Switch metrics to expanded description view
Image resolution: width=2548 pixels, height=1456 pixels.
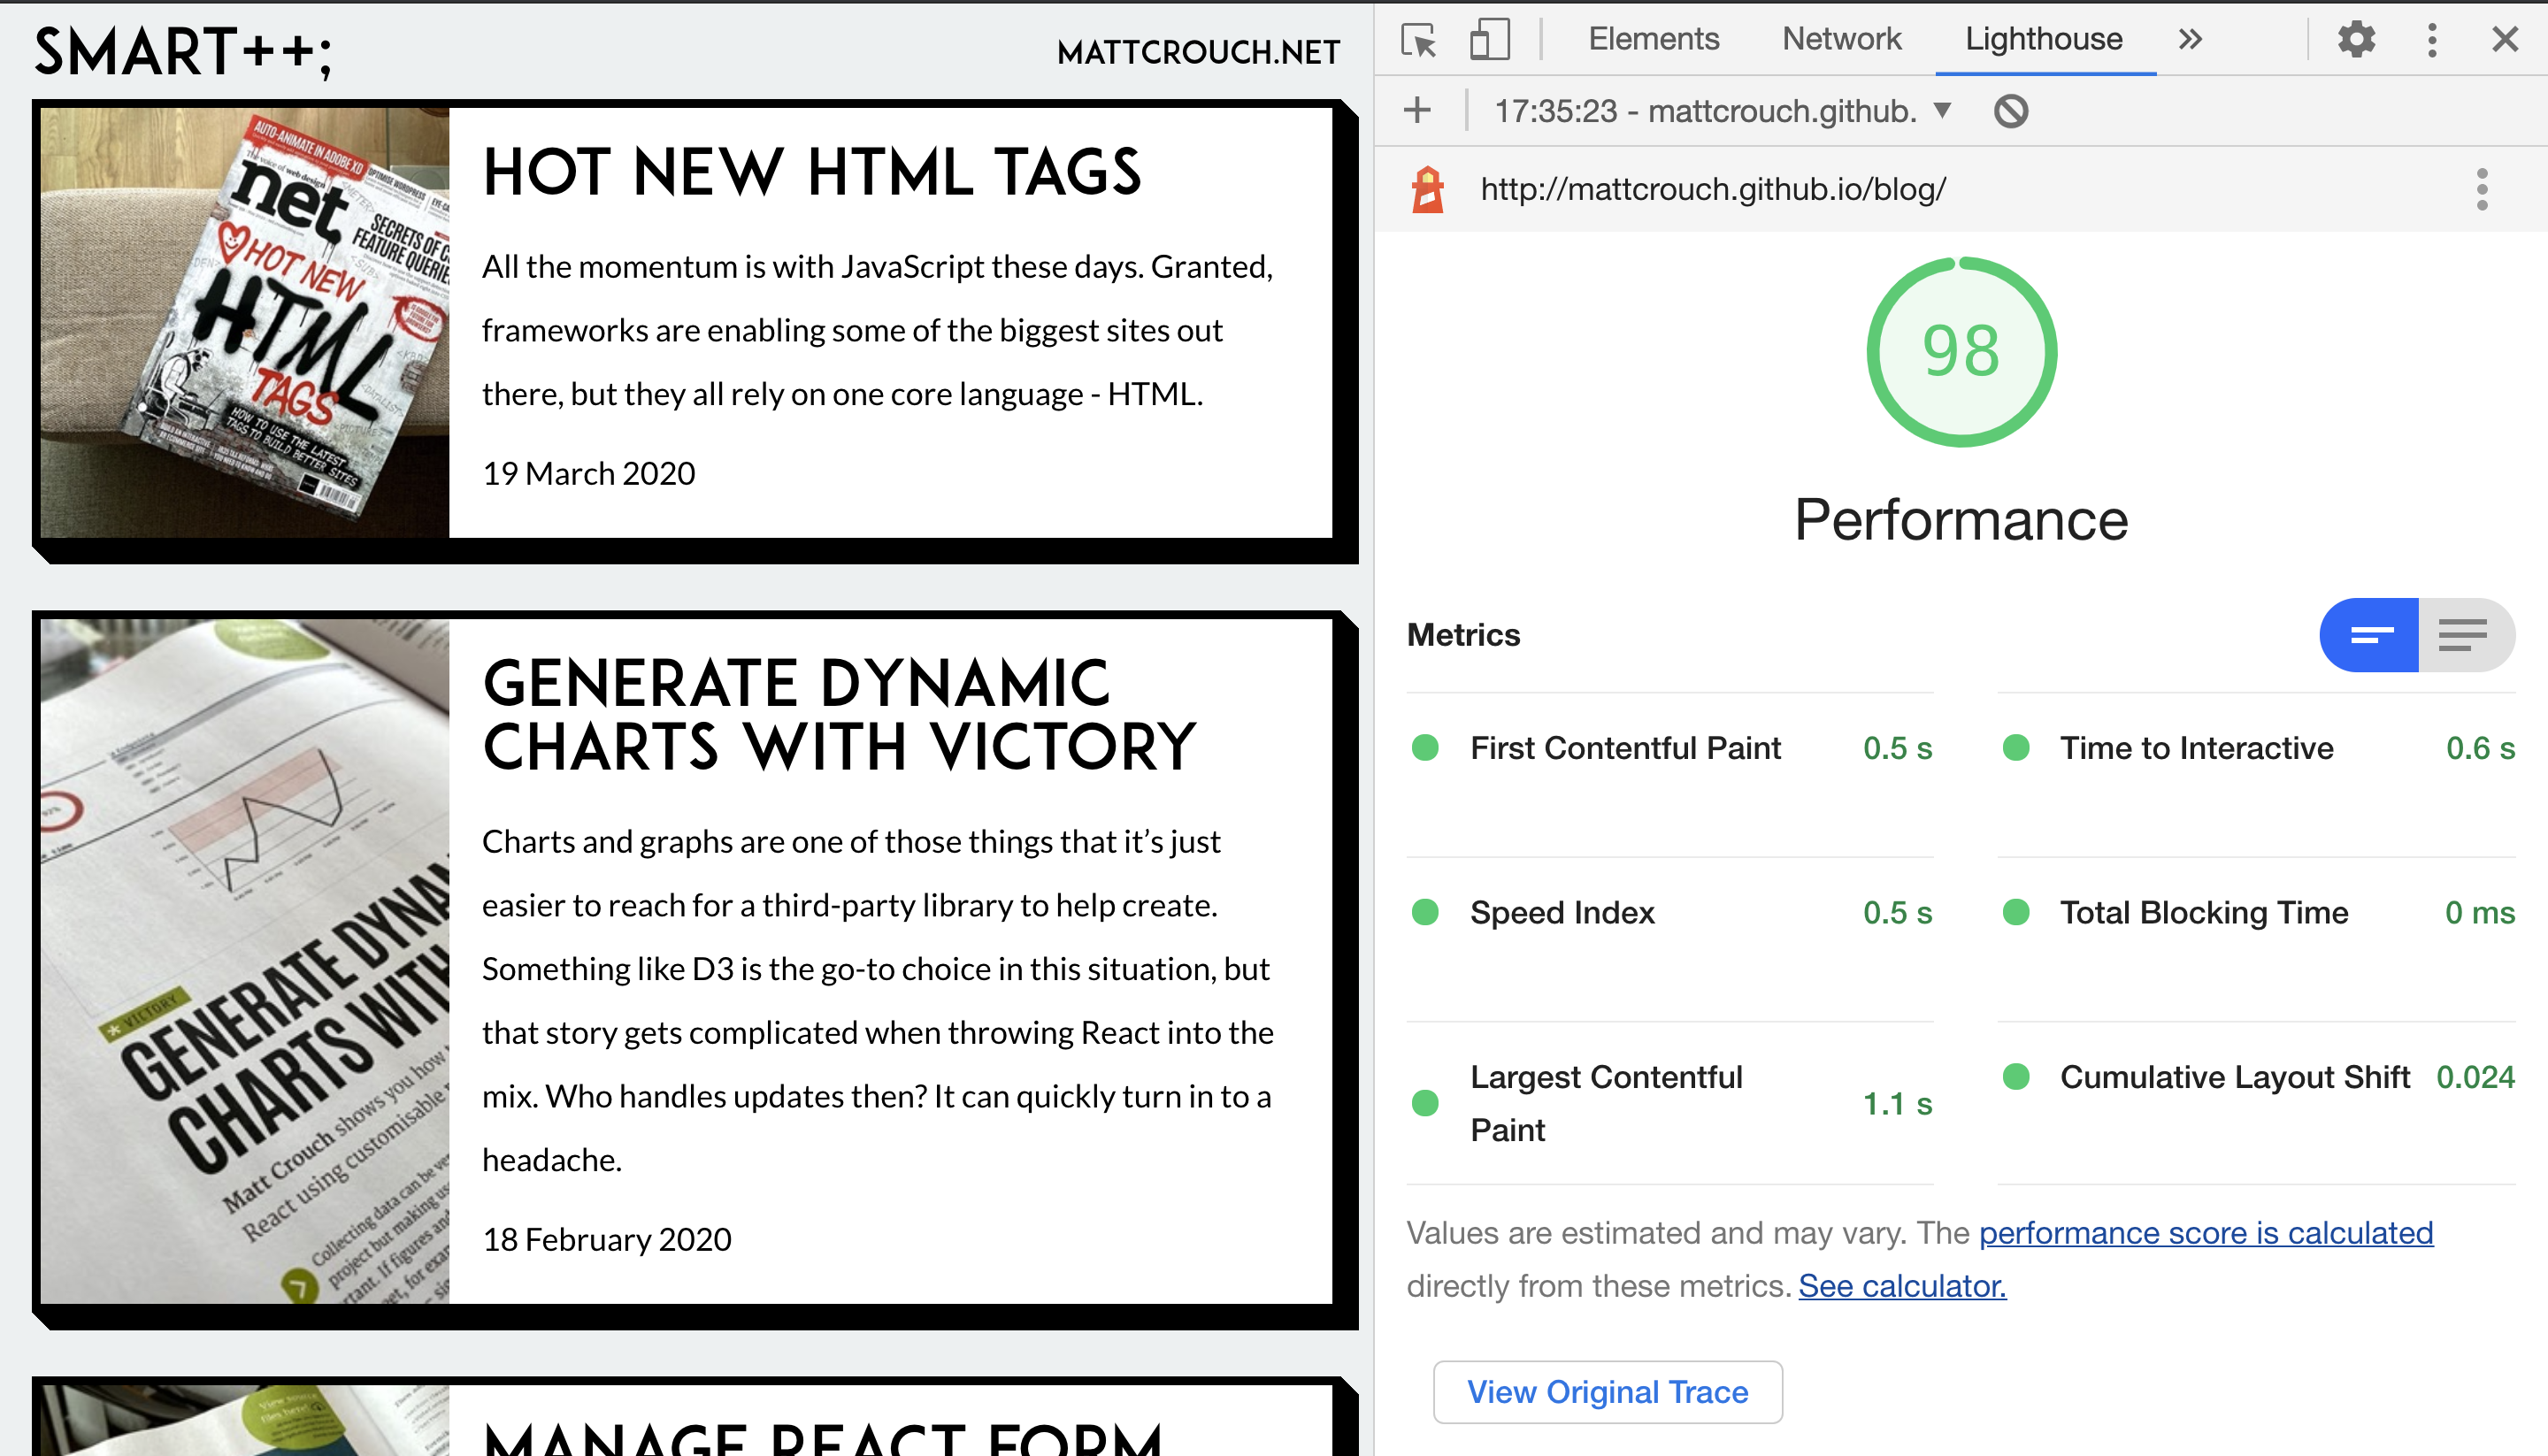2466,635
